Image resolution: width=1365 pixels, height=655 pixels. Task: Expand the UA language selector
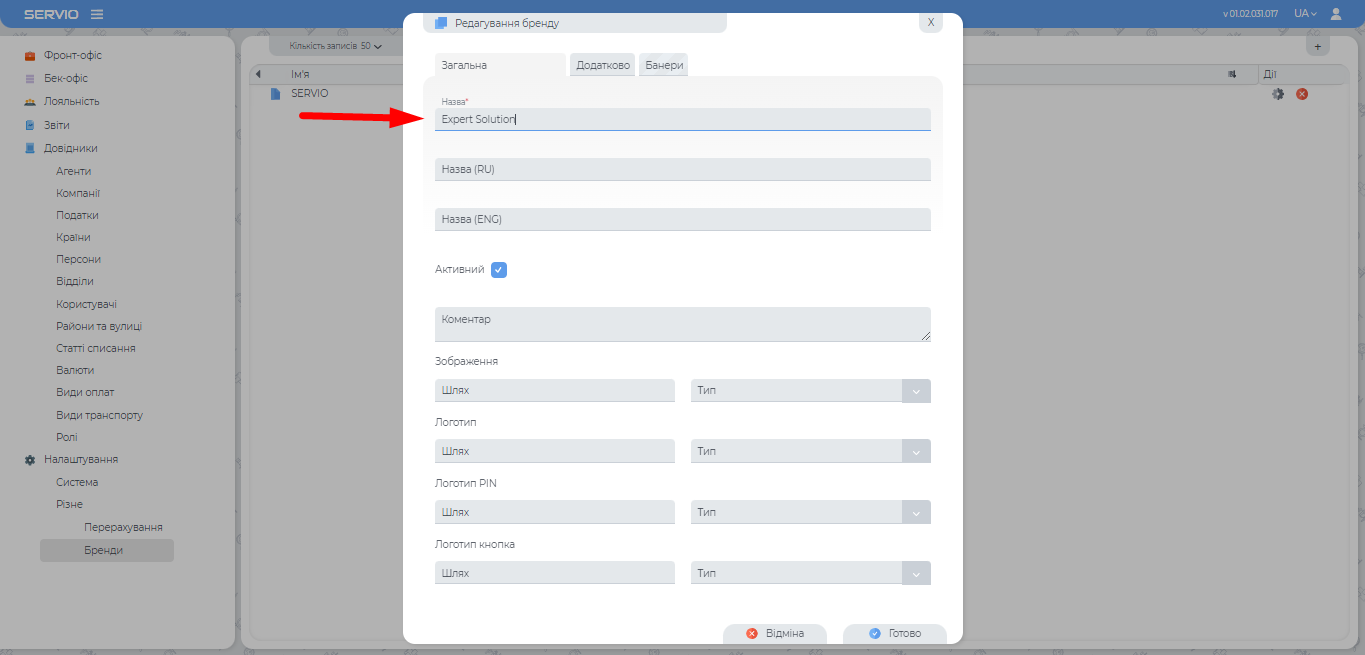coord(1305,14)
